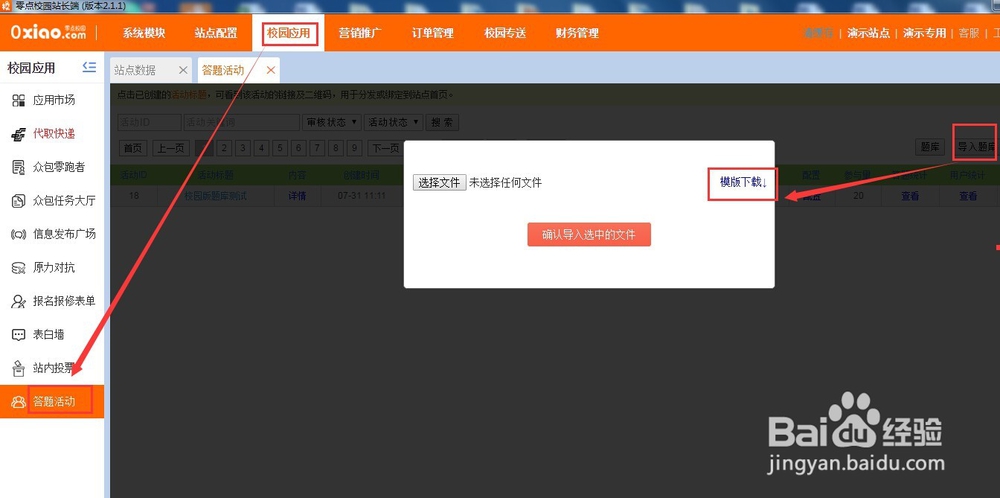This screenshot has width=1000, height=498.
Task: Open the 校园专送 menu
Action: coord(505,33)
